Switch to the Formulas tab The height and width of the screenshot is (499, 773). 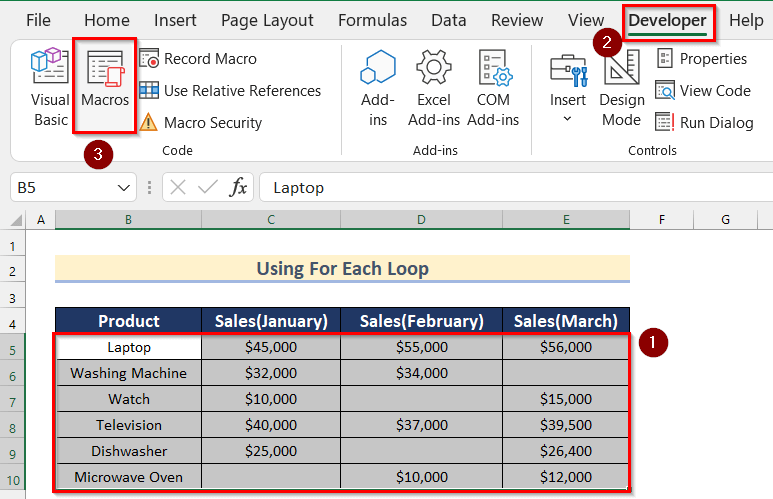372,20
